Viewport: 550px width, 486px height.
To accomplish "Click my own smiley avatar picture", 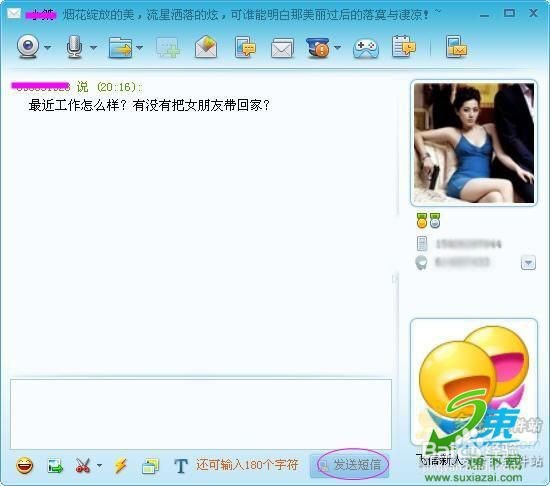I will coord(474,382).
